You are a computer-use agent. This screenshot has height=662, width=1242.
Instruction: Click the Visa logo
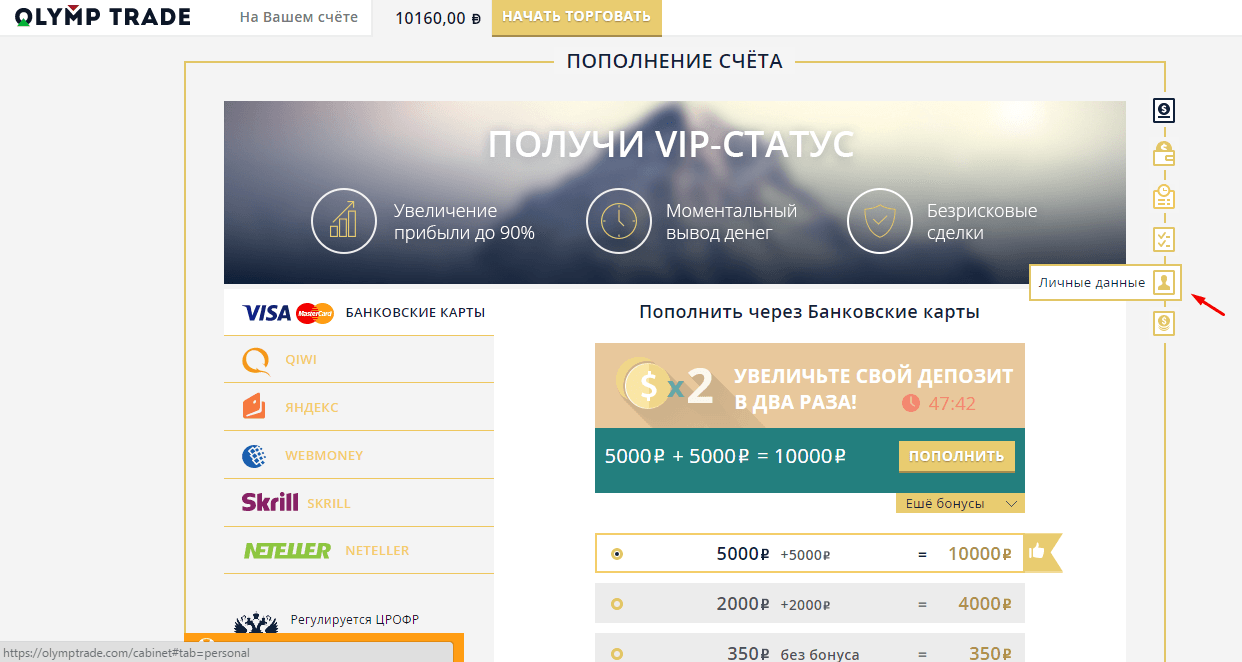pyautogui.click(x=267, y=313)
